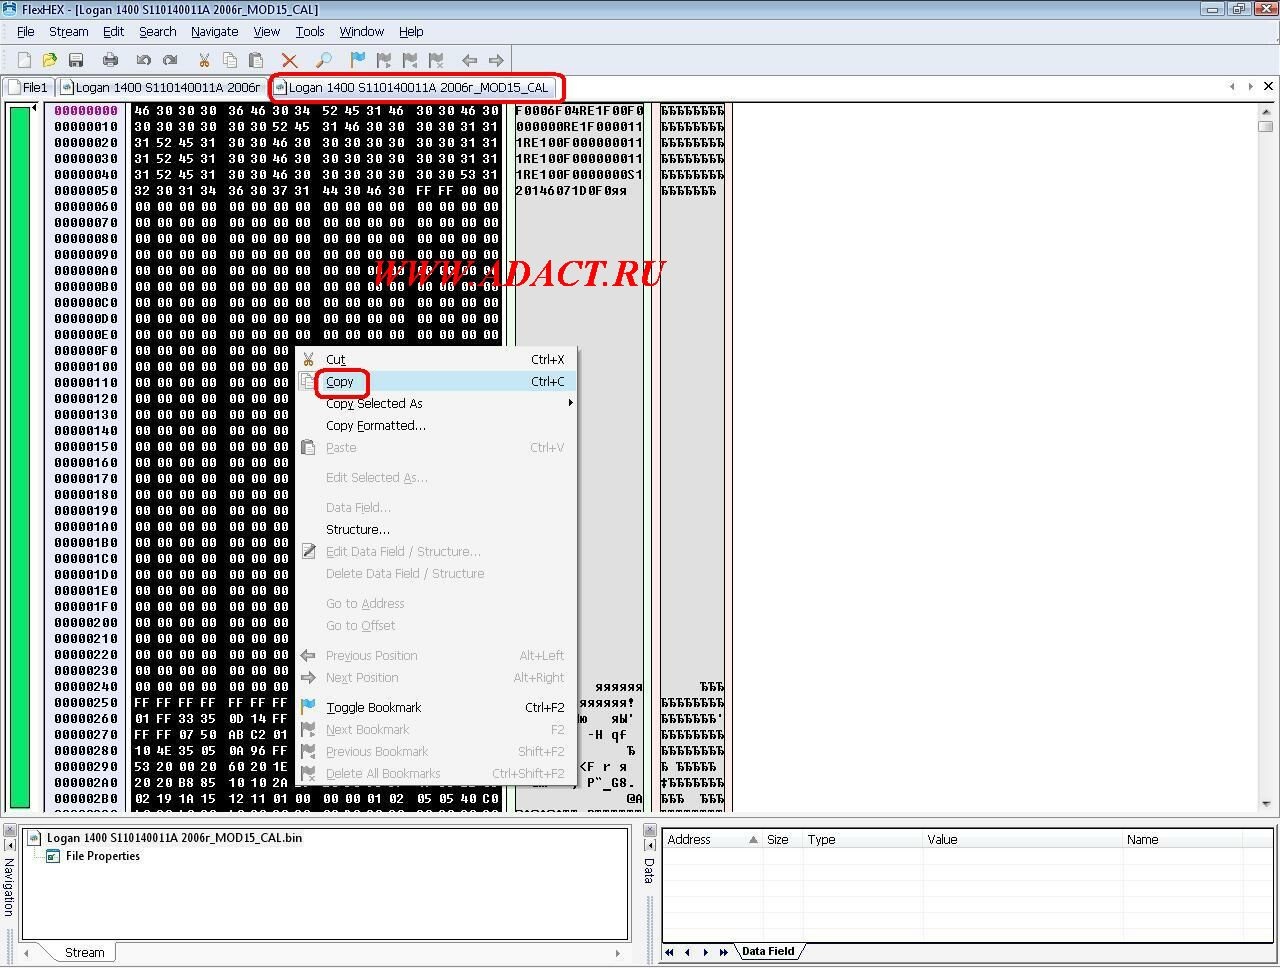Click the Stream tab at bottom
1280x968 pixels.
coord(84,952)
